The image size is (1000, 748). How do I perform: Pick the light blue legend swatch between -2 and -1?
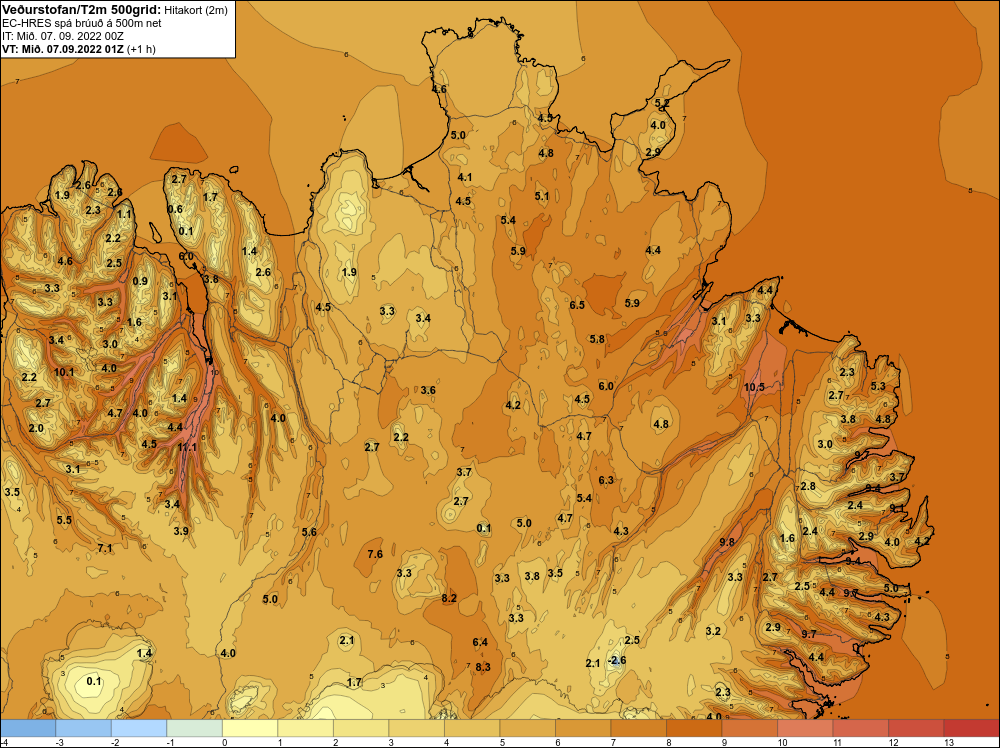pos(139,728)
